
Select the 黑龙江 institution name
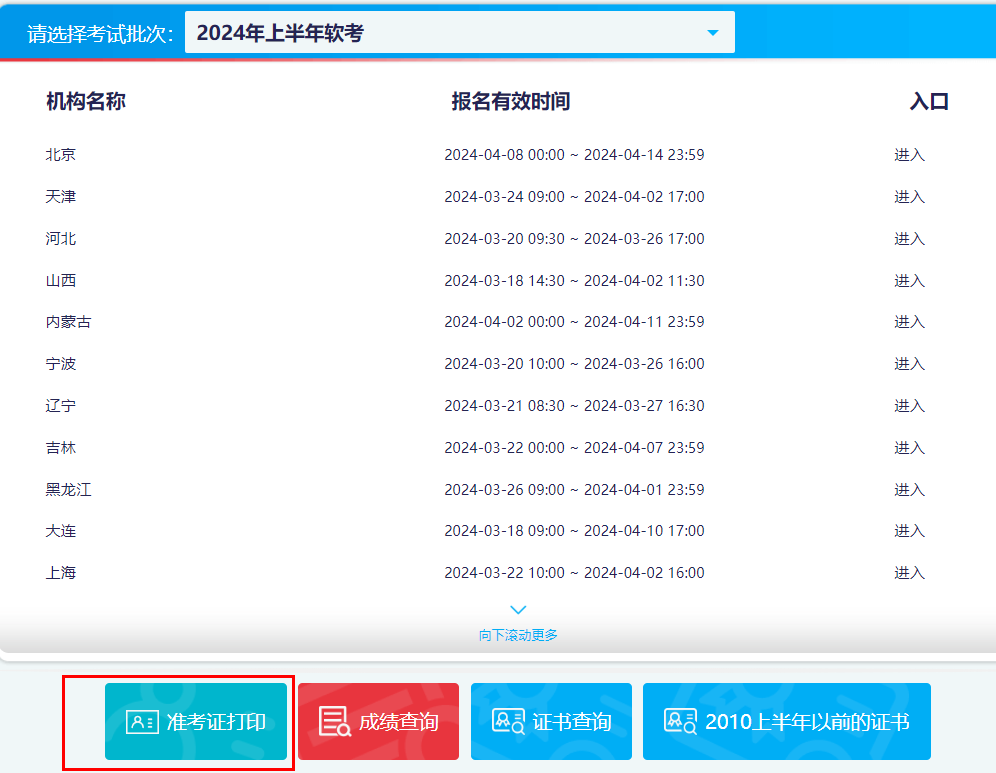(69, 490)
